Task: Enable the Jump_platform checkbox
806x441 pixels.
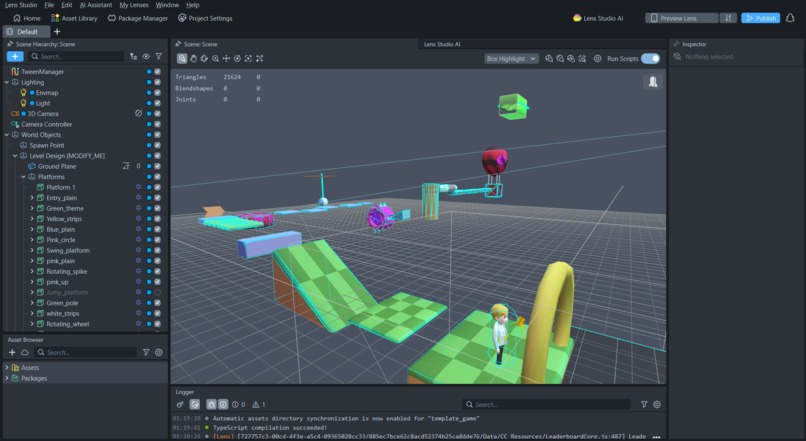Action: coord(158,292)
